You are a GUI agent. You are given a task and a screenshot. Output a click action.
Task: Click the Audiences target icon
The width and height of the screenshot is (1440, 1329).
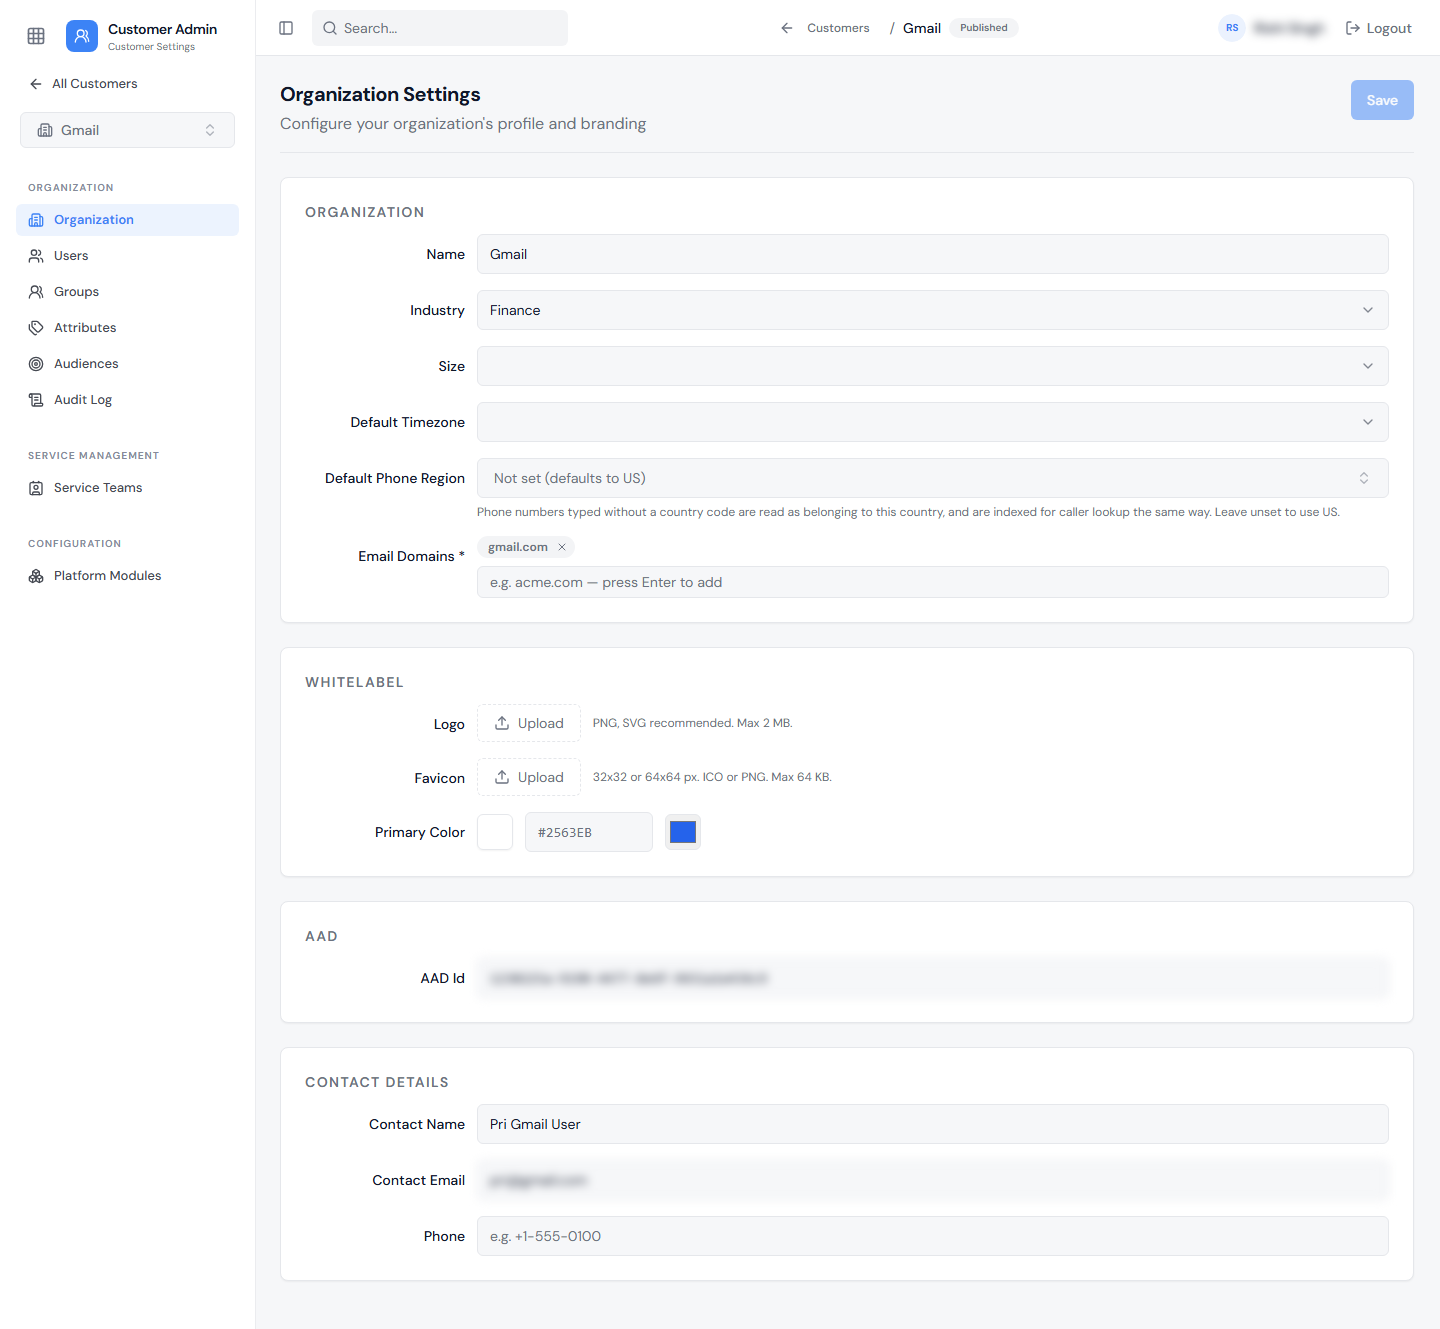click(x=36, y=364)
